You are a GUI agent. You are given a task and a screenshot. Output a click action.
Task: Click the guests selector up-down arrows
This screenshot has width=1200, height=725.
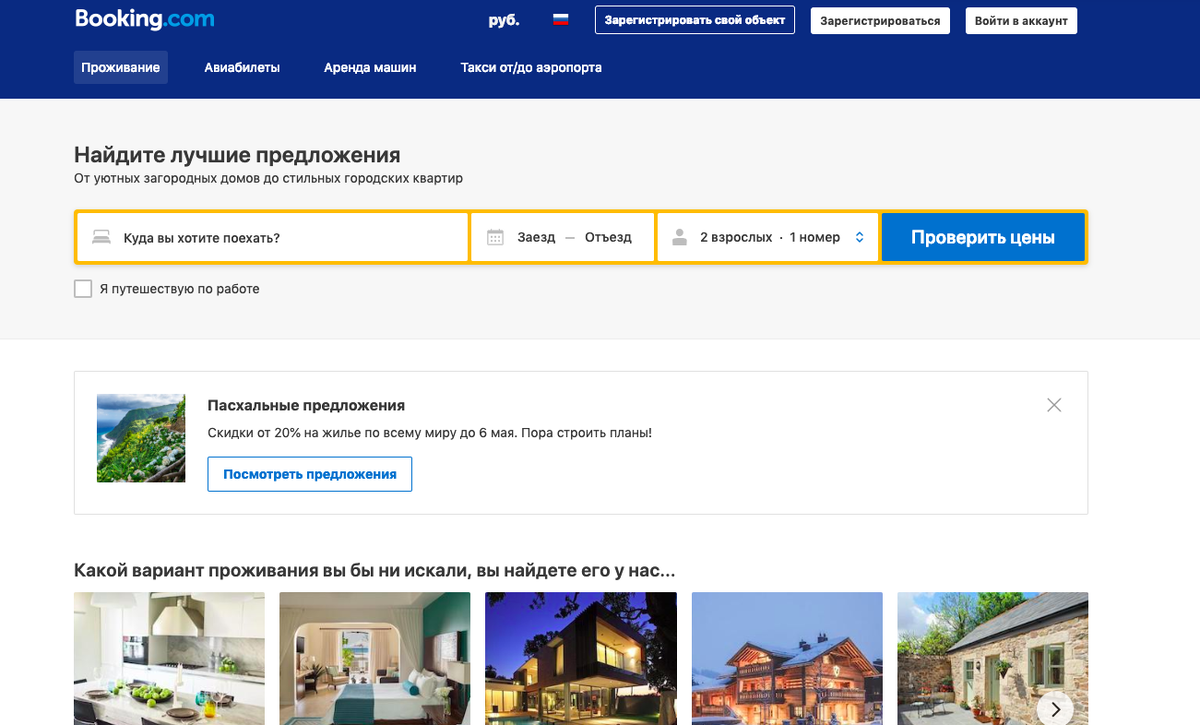click(859, 238)
